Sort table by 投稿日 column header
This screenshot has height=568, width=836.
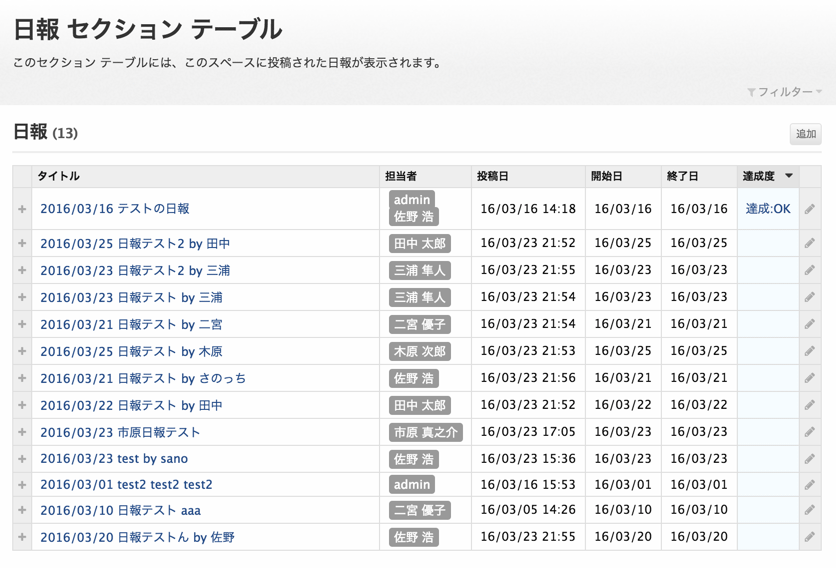pos(492,176)
